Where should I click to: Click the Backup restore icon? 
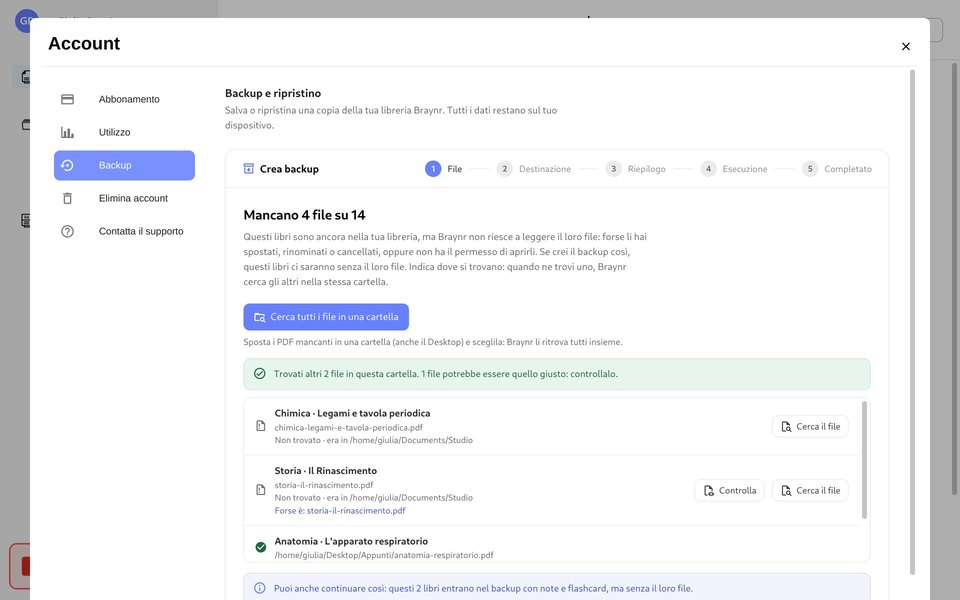pos(67,165)
